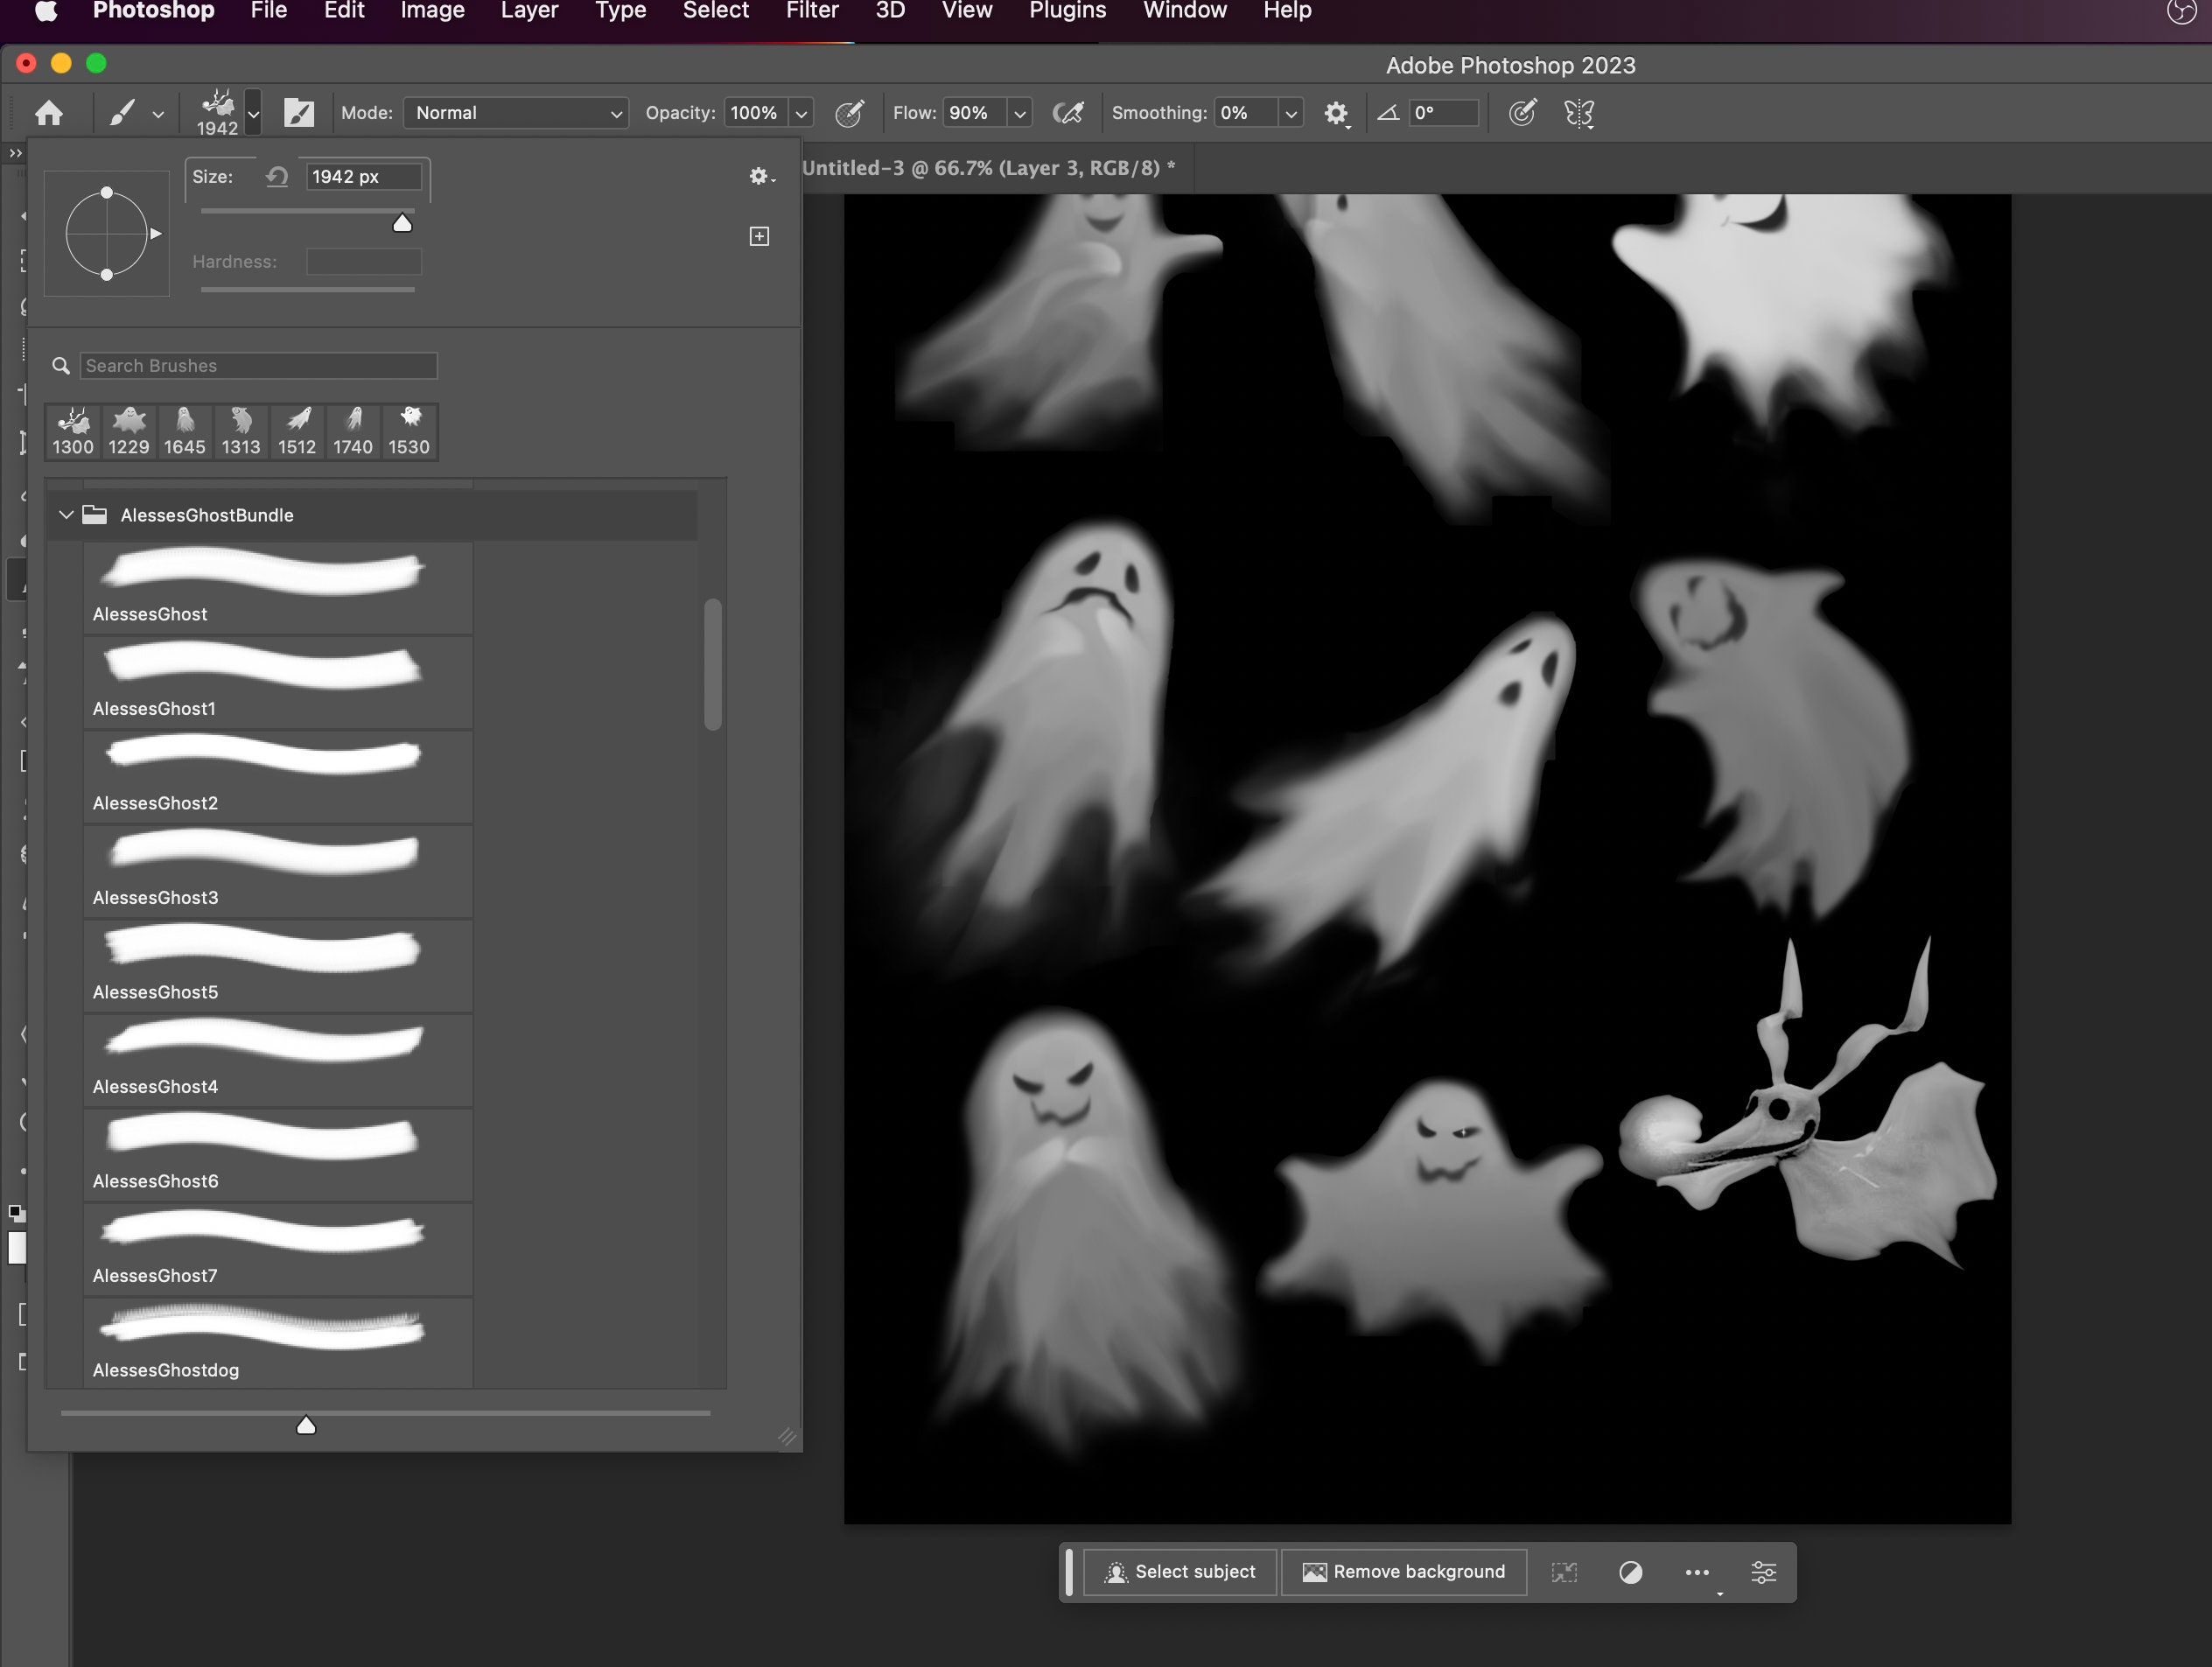Open the Home screen via house icon
The height and width of the screenshot is (1667, 2212).
coord(49,113)
